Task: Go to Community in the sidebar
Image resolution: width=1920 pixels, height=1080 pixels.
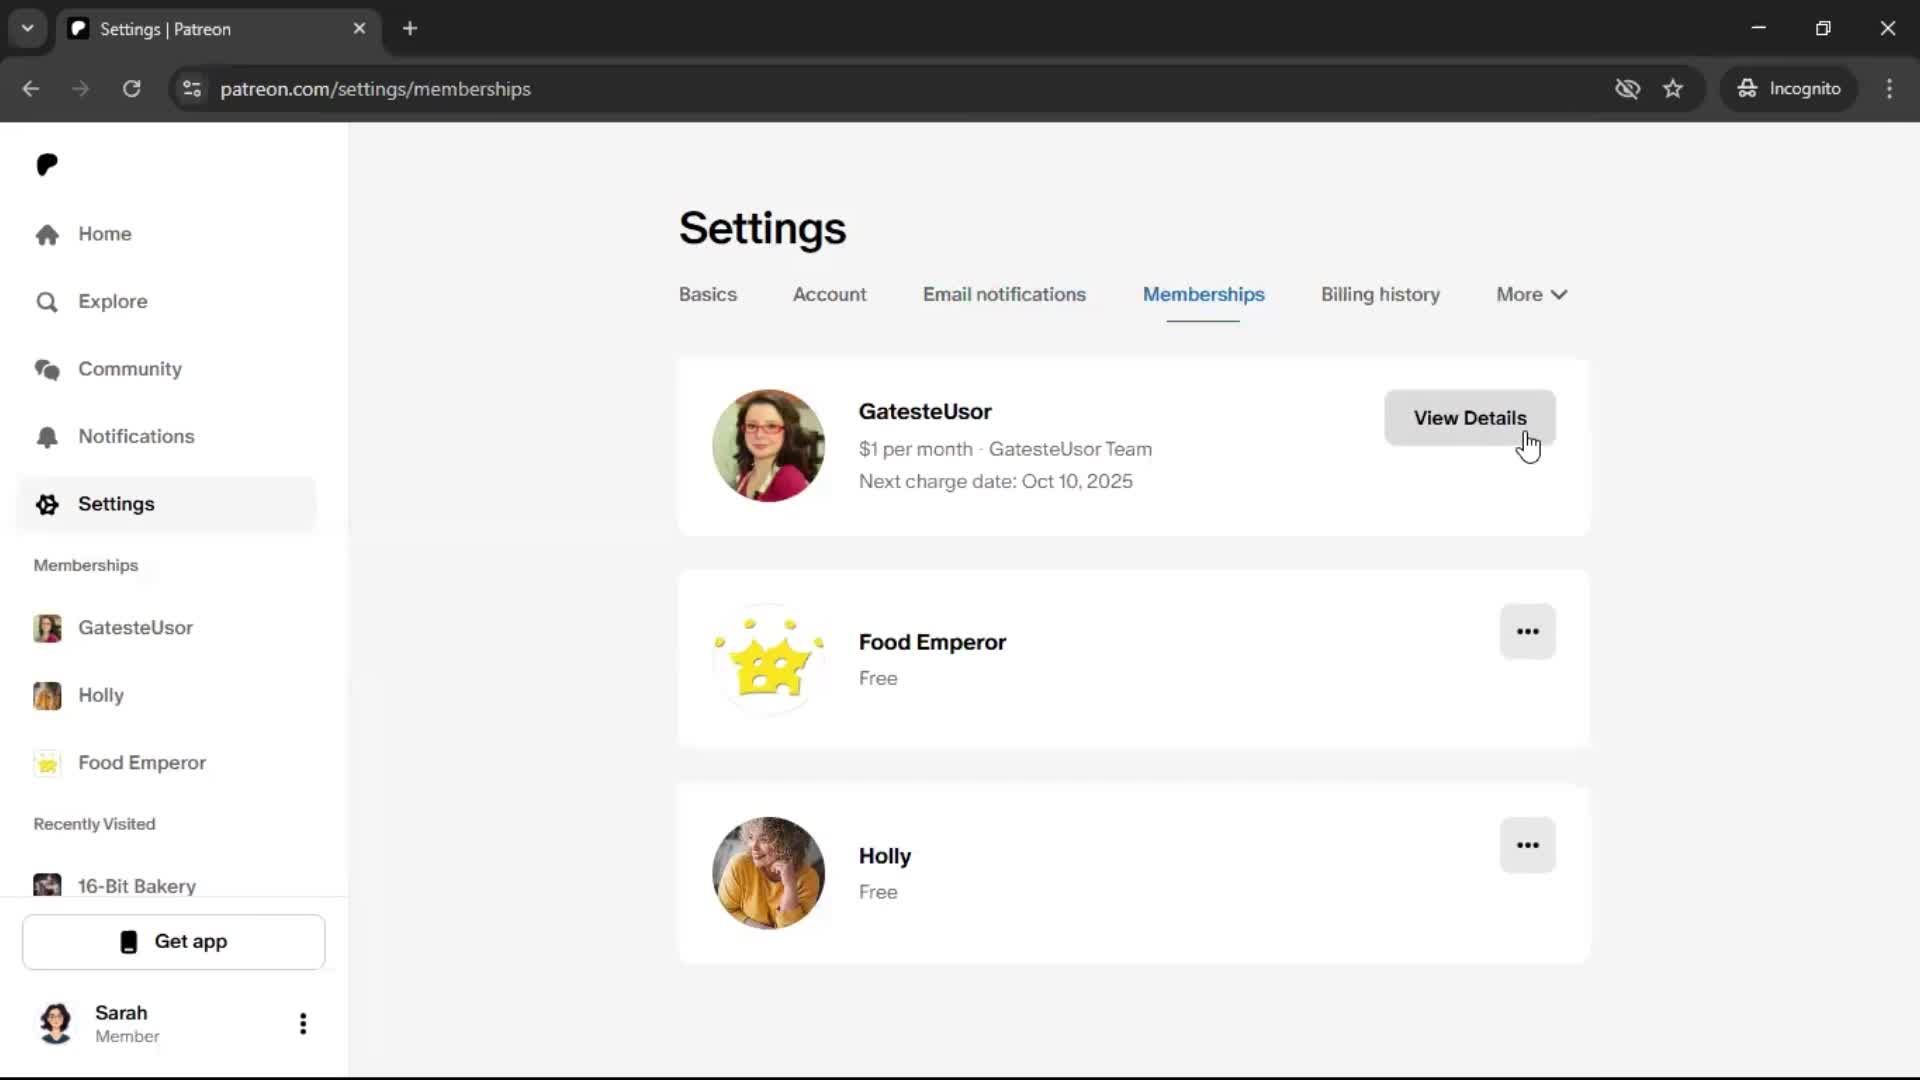Action: (166, 370)
